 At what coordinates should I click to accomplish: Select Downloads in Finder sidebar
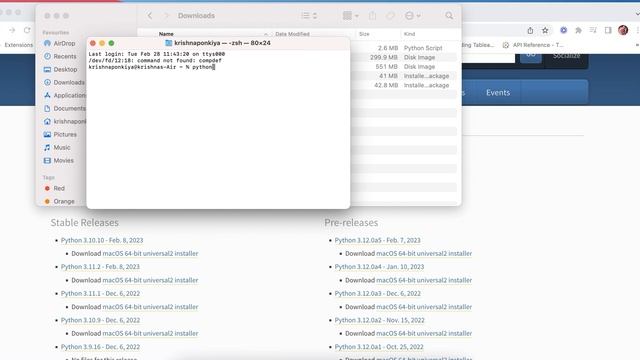click(x=64, y=82)
